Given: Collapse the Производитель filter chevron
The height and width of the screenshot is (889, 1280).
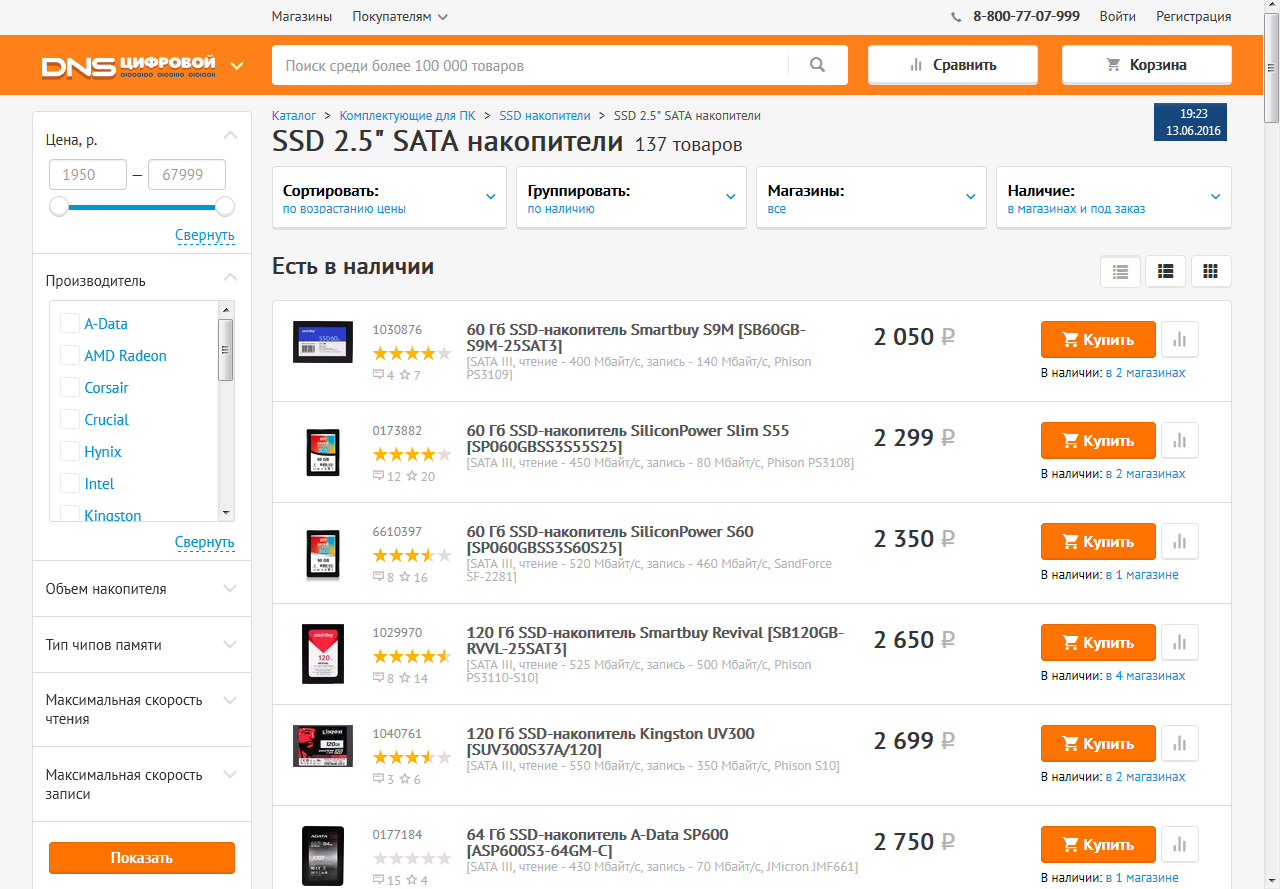Looking at the screenshot, I should point(230,277).
